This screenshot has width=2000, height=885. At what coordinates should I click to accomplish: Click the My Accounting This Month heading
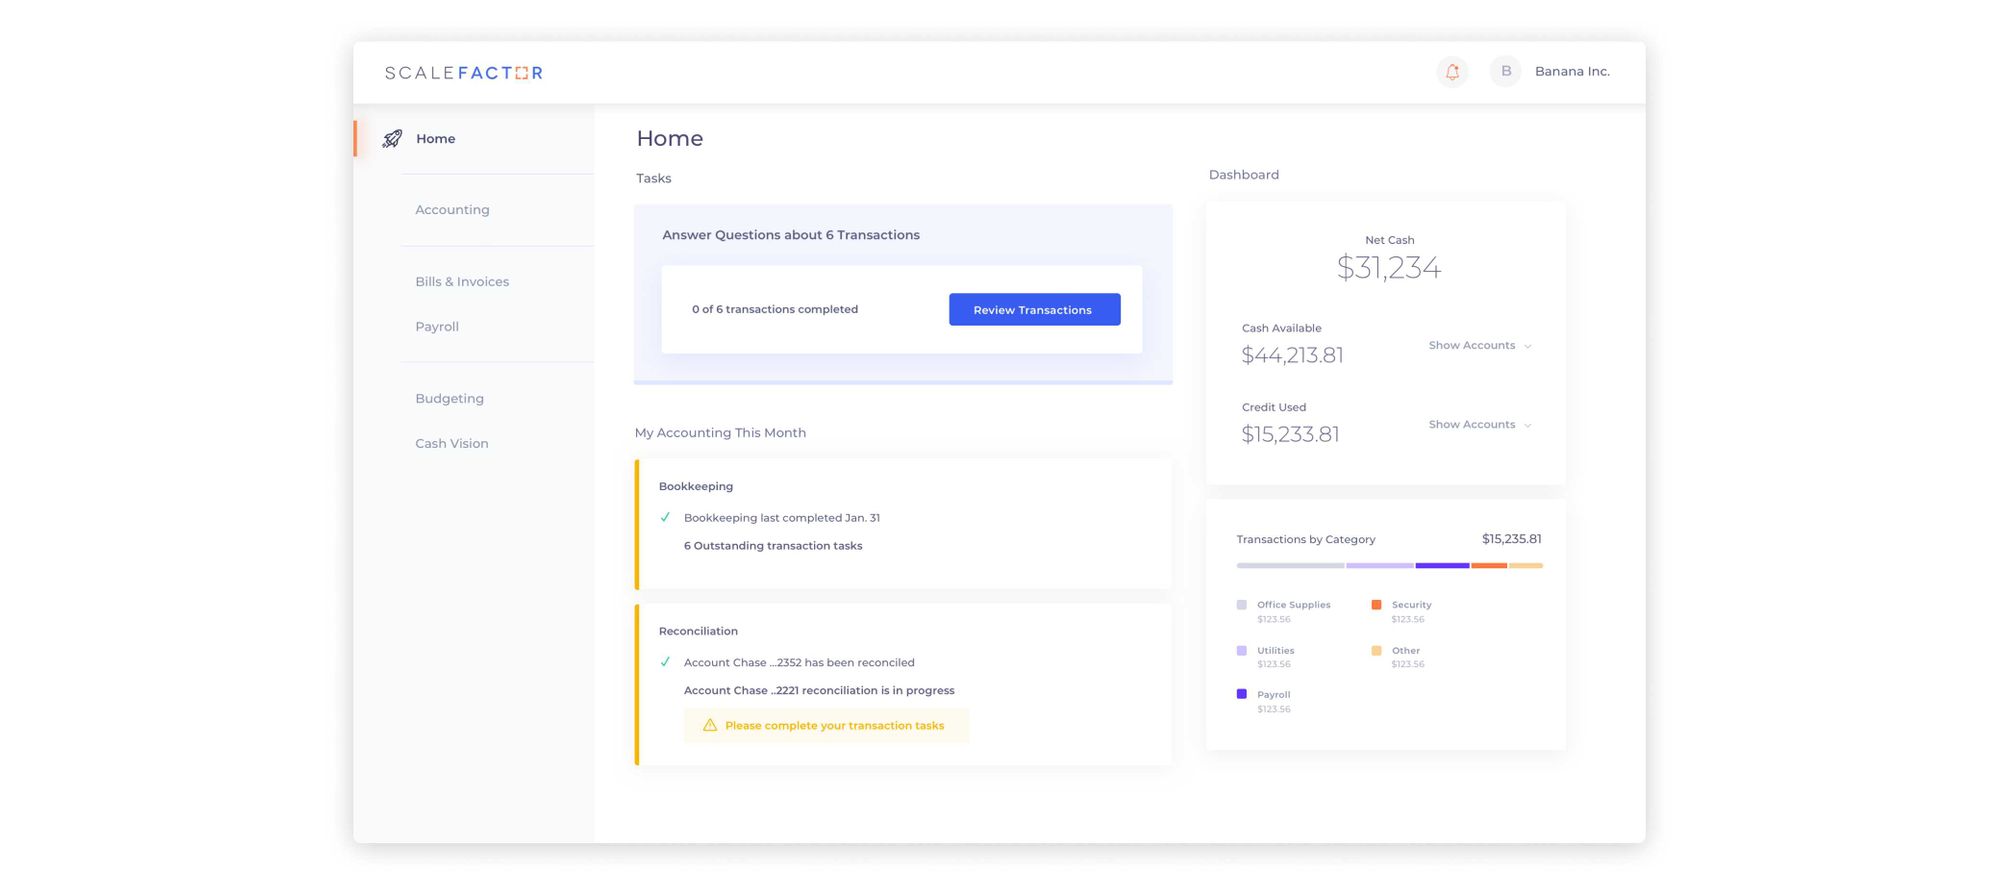[720, 433]
